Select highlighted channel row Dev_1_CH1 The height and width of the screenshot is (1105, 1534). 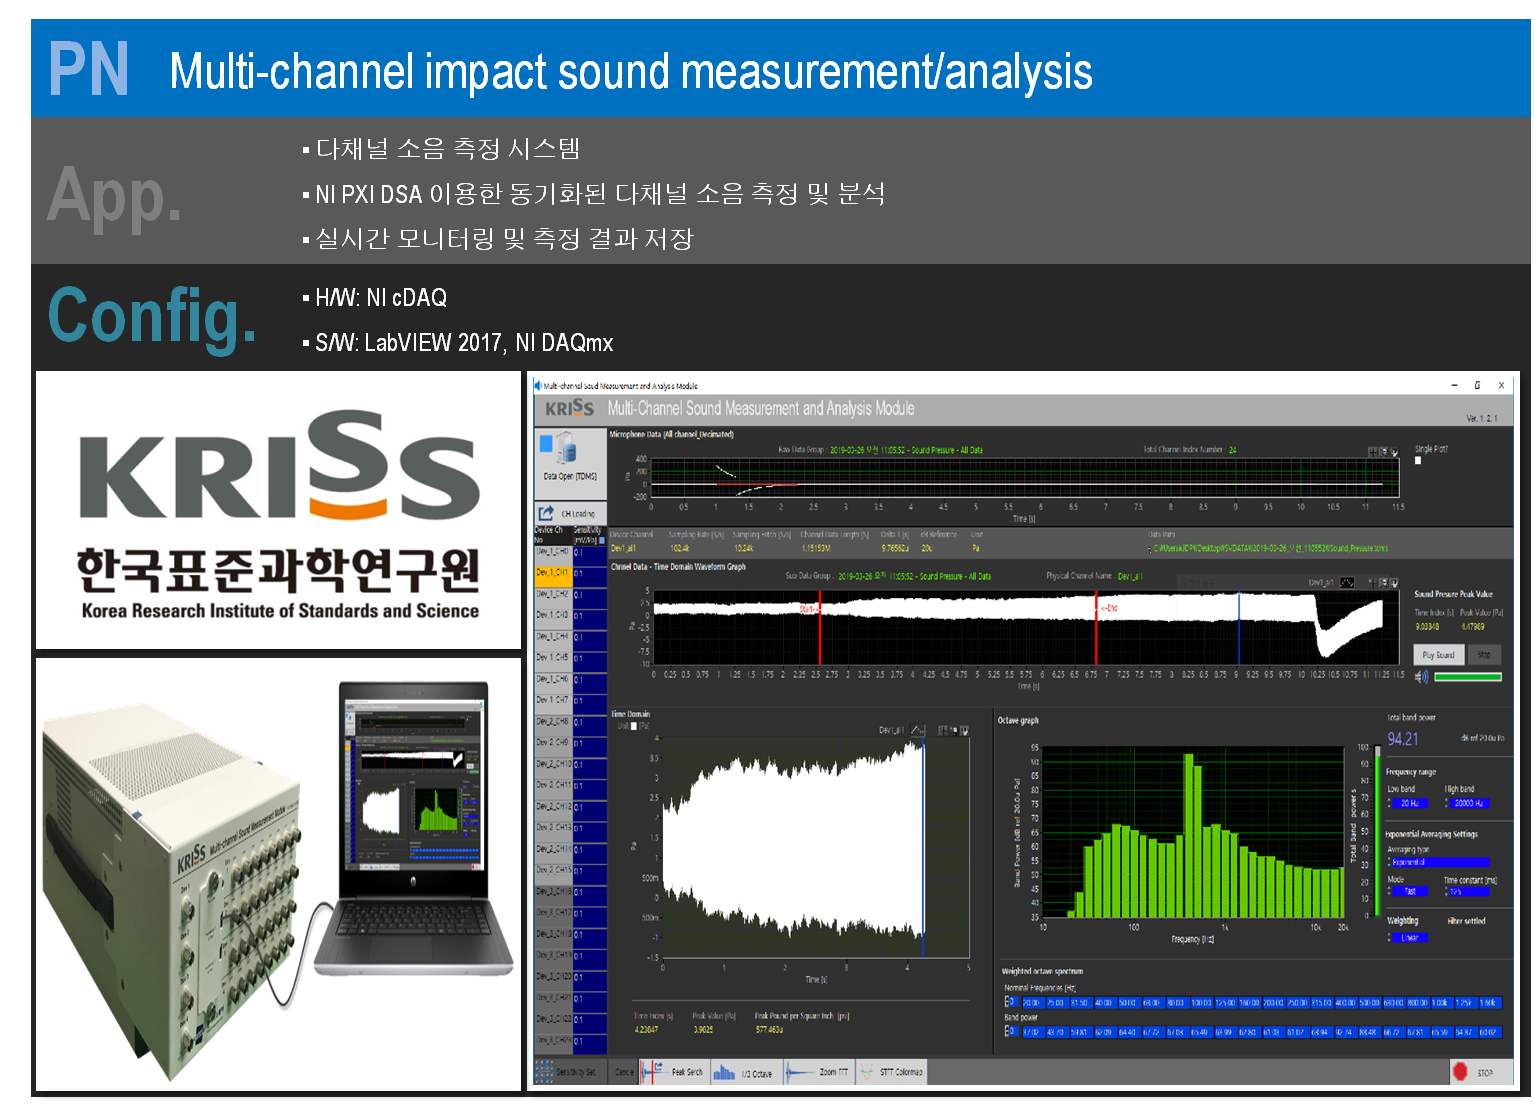click(553, 577)
